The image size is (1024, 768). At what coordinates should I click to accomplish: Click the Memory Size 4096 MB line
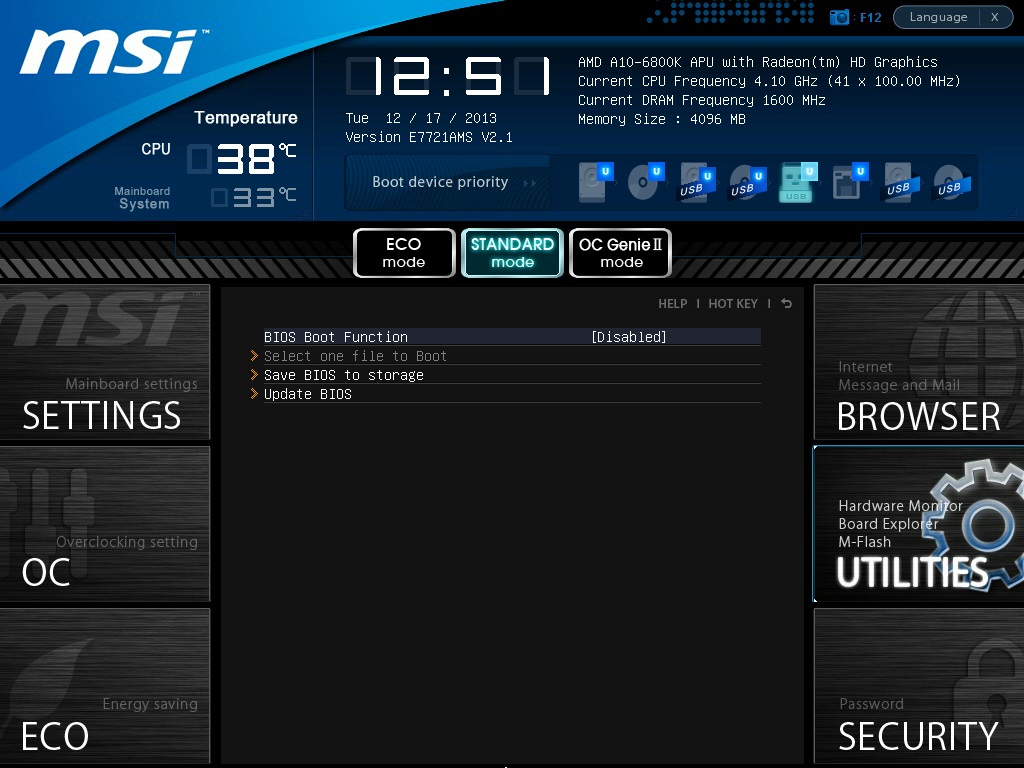click(x=662, y=119)
